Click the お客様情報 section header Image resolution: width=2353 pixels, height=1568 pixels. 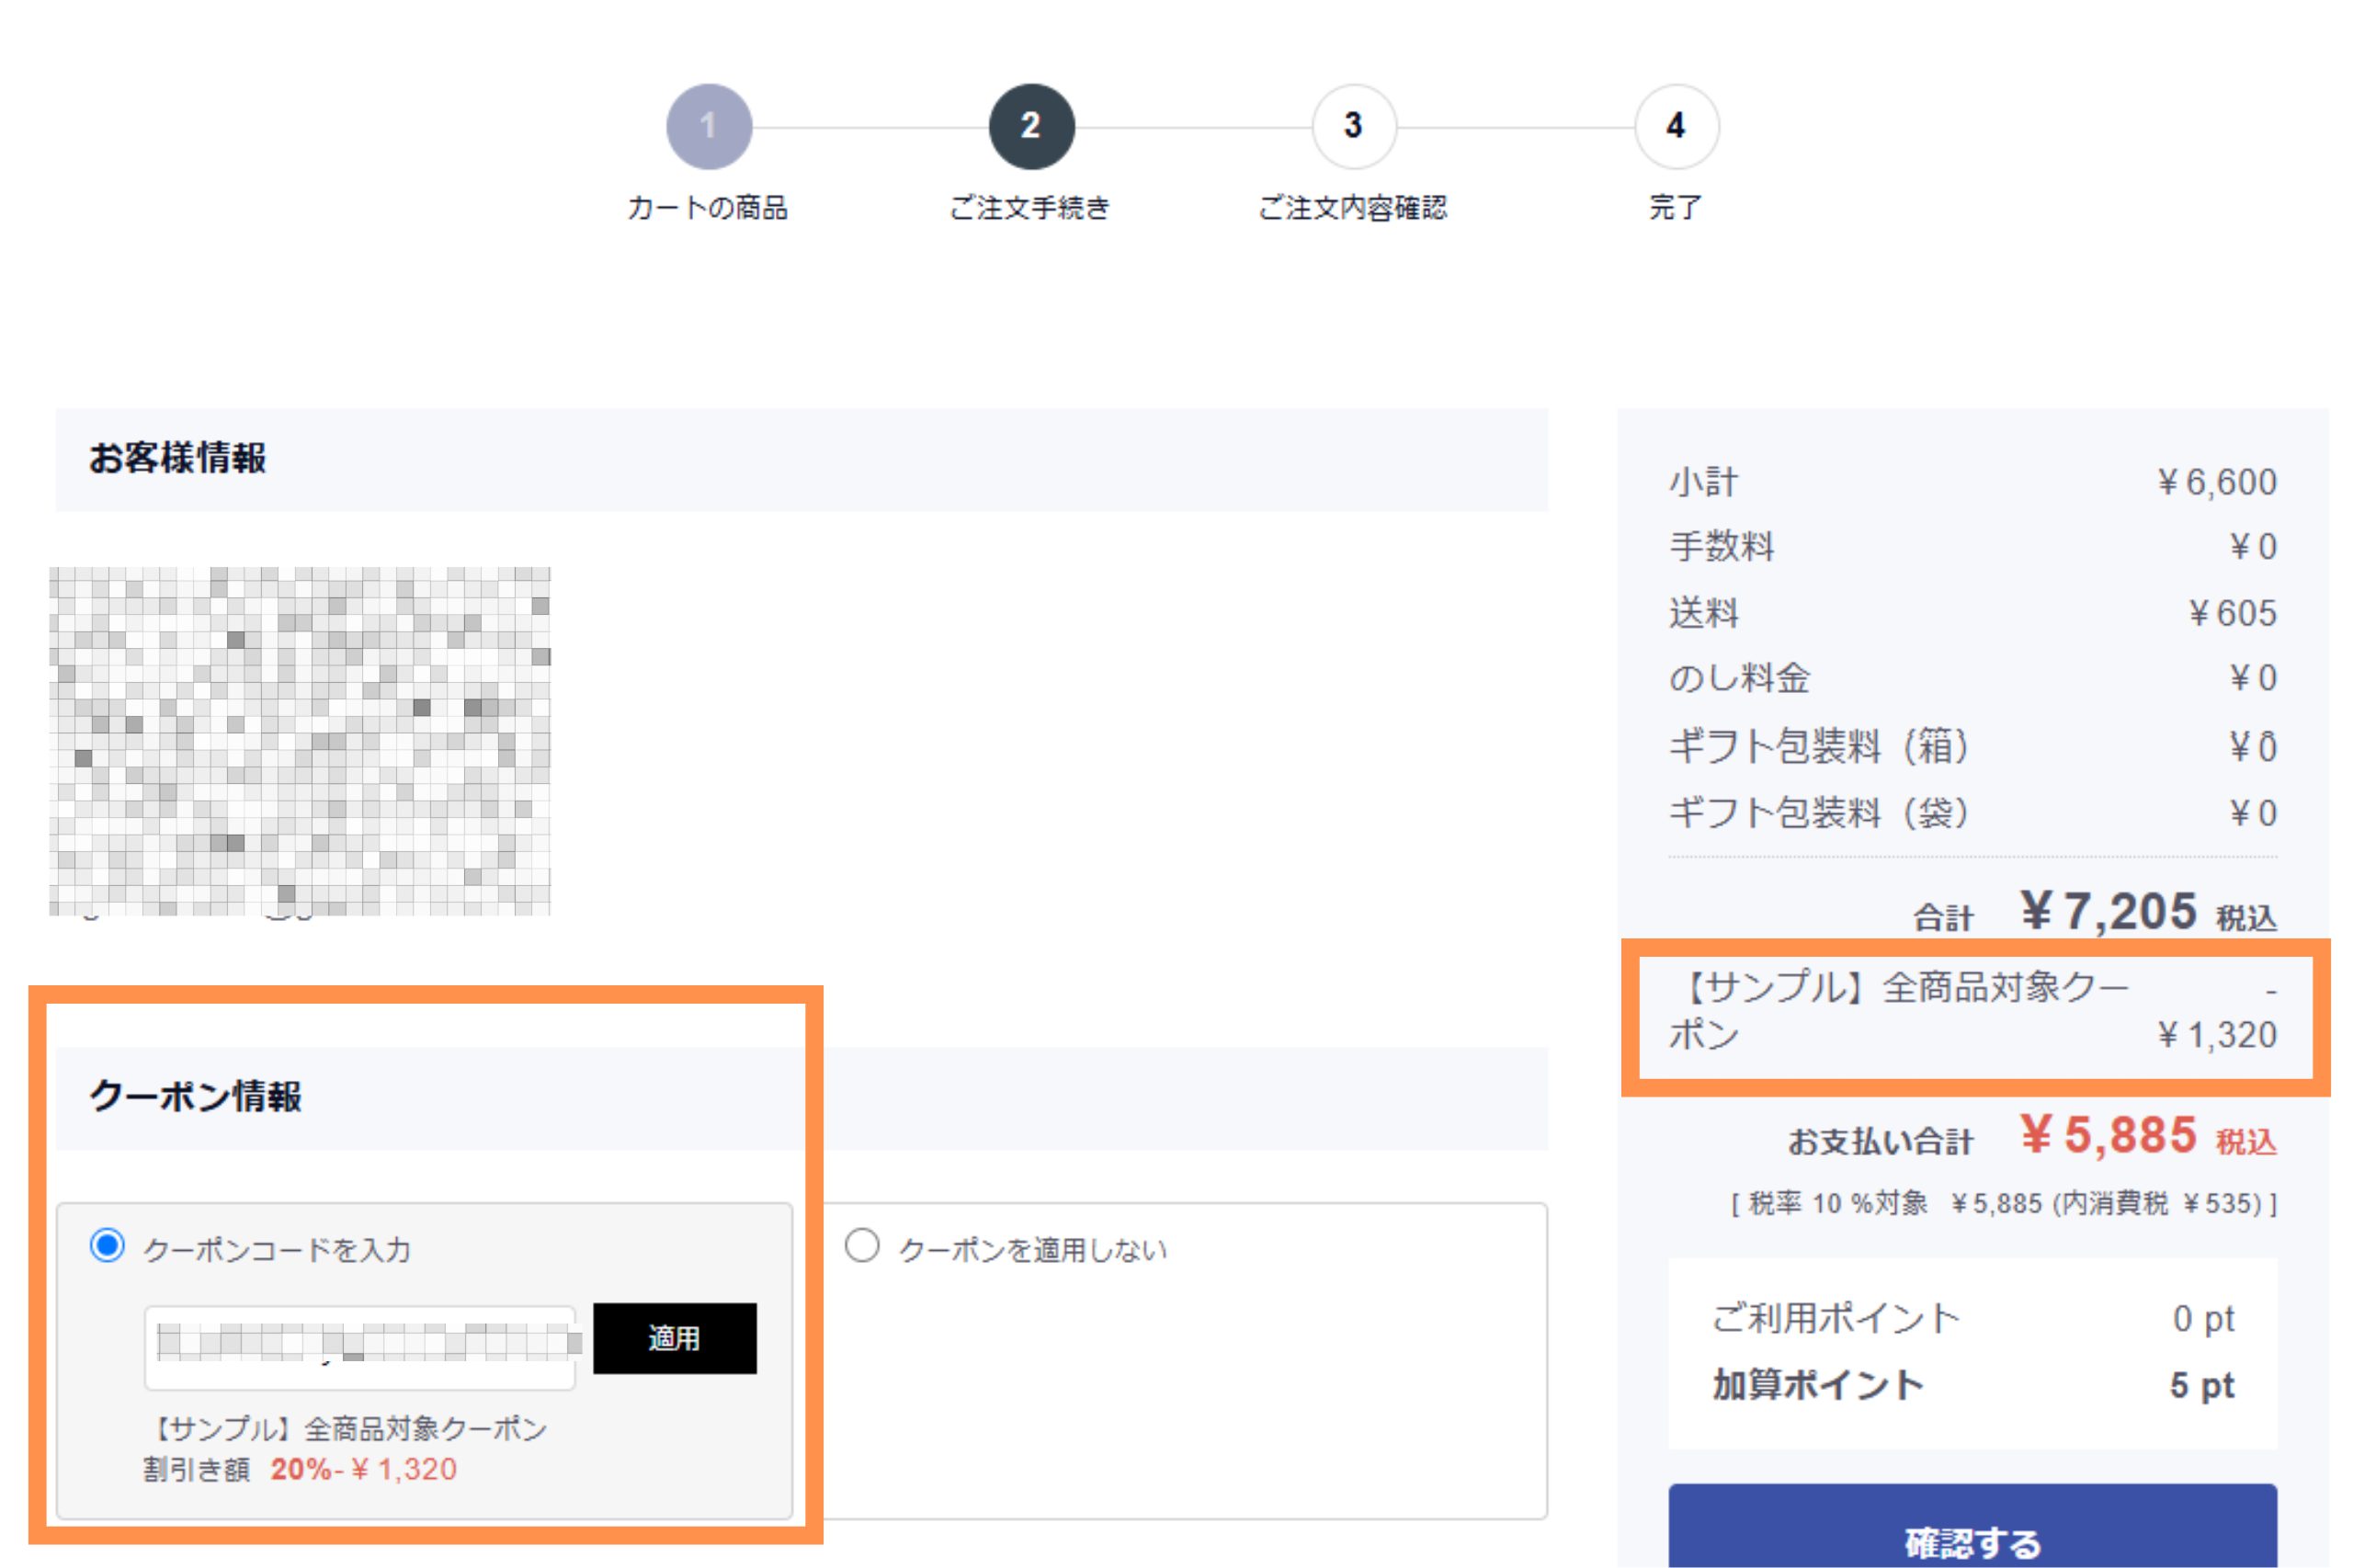click(178, 458)
